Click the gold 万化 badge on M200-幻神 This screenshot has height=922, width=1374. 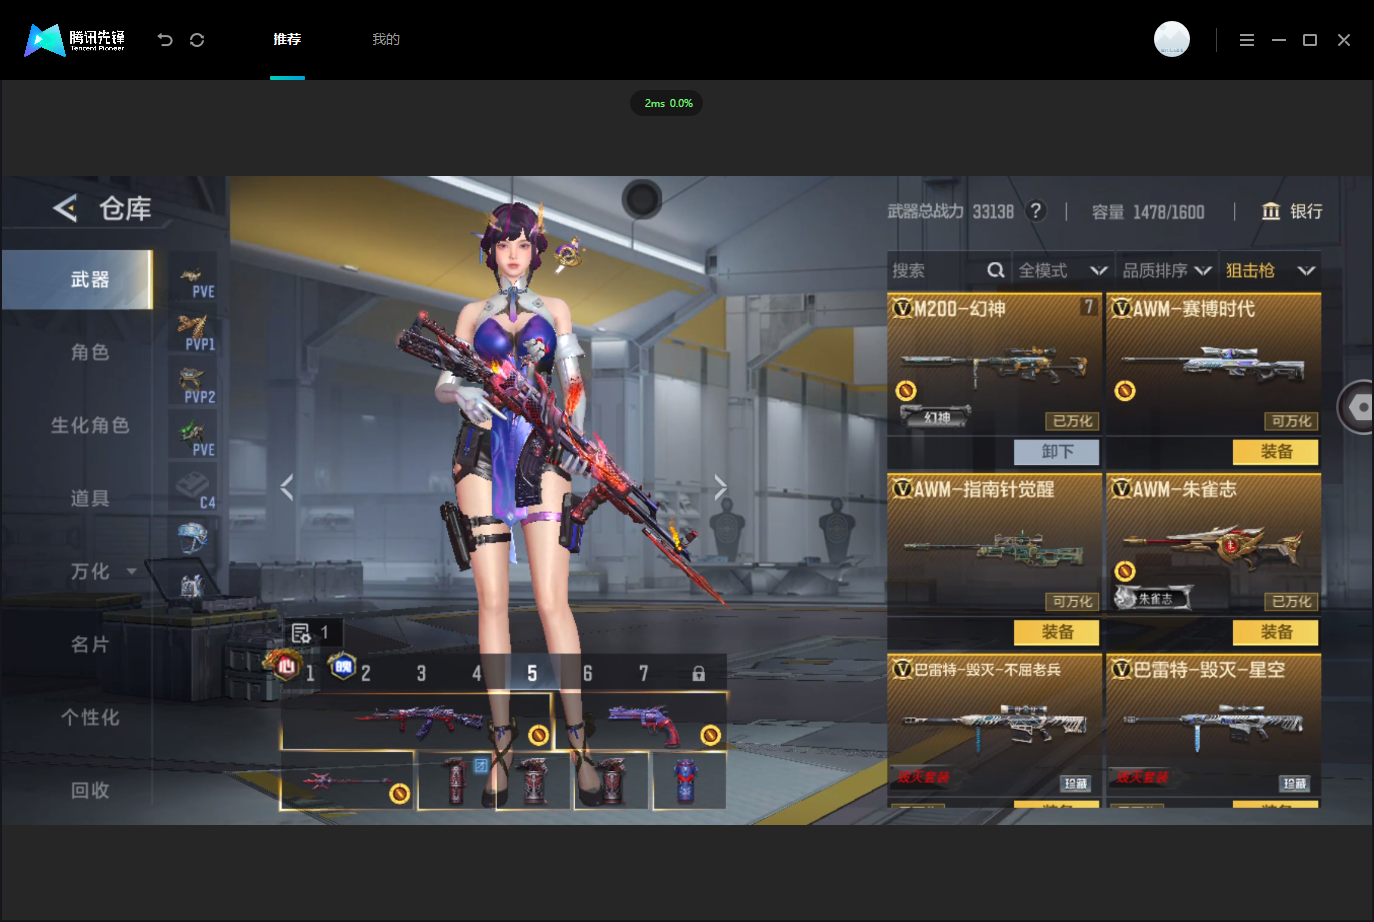pyautogui.click(x=906, y=390)
